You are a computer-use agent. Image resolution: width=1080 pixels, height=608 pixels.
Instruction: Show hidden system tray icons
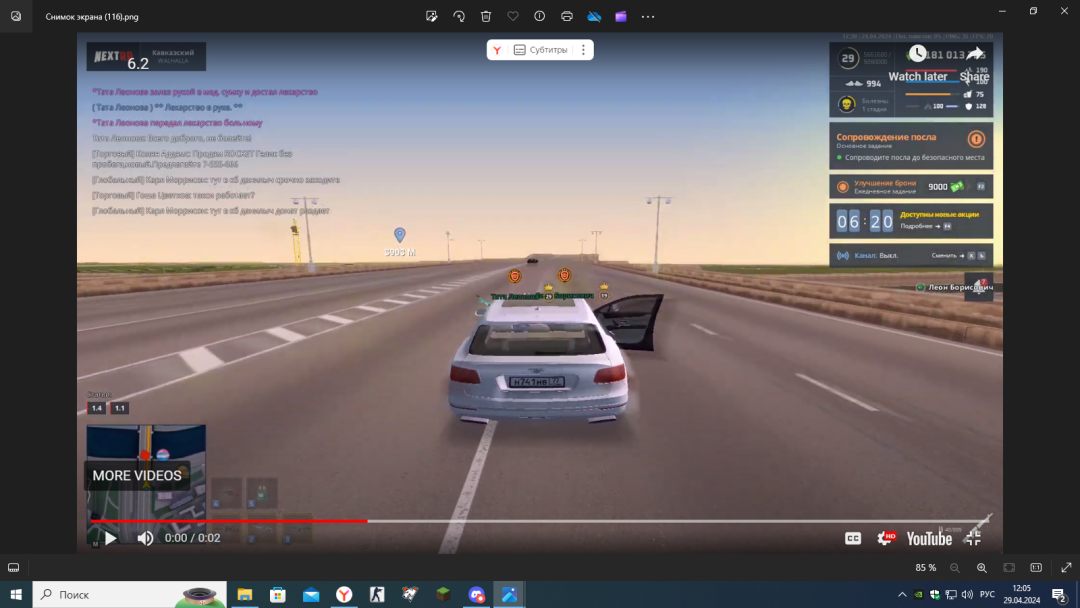pyautogui.click(x=902, y=594)
